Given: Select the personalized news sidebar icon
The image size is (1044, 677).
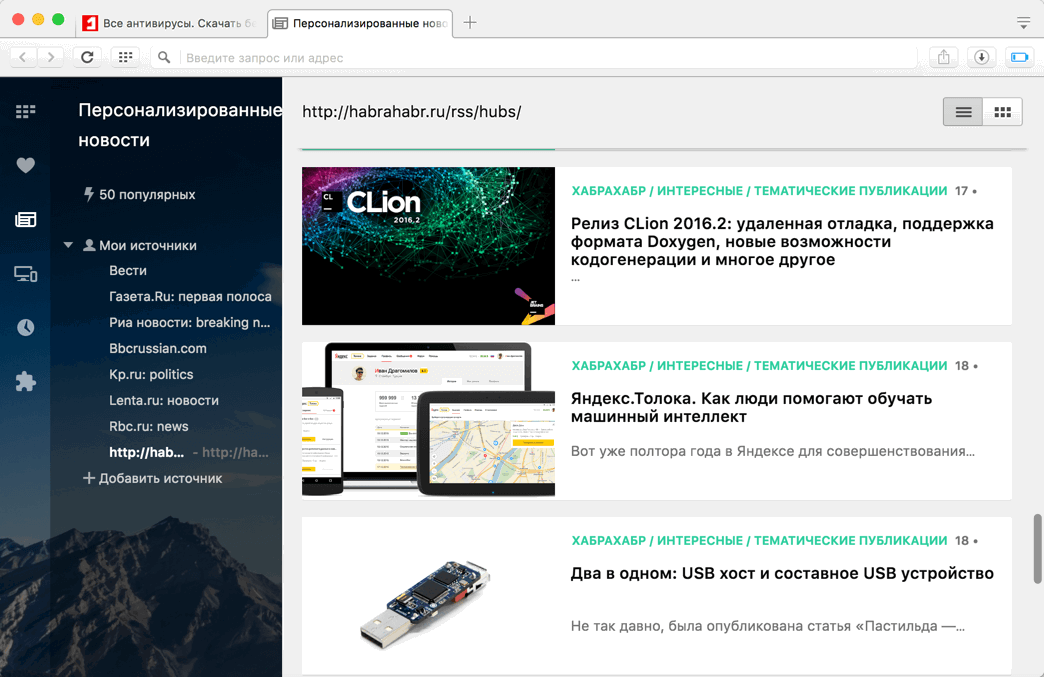Looking at the screenshot, I should [25, 220].
